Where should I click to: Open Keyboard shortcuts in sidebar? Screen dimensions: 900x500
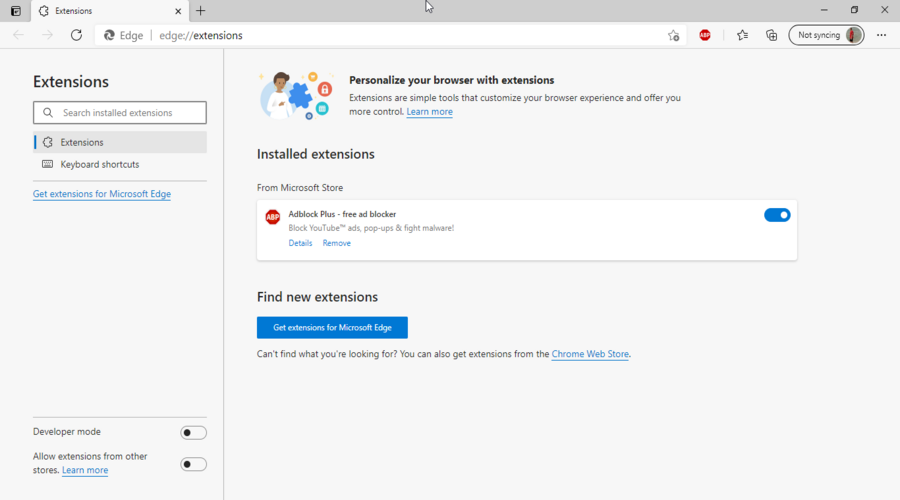(100, 164)
